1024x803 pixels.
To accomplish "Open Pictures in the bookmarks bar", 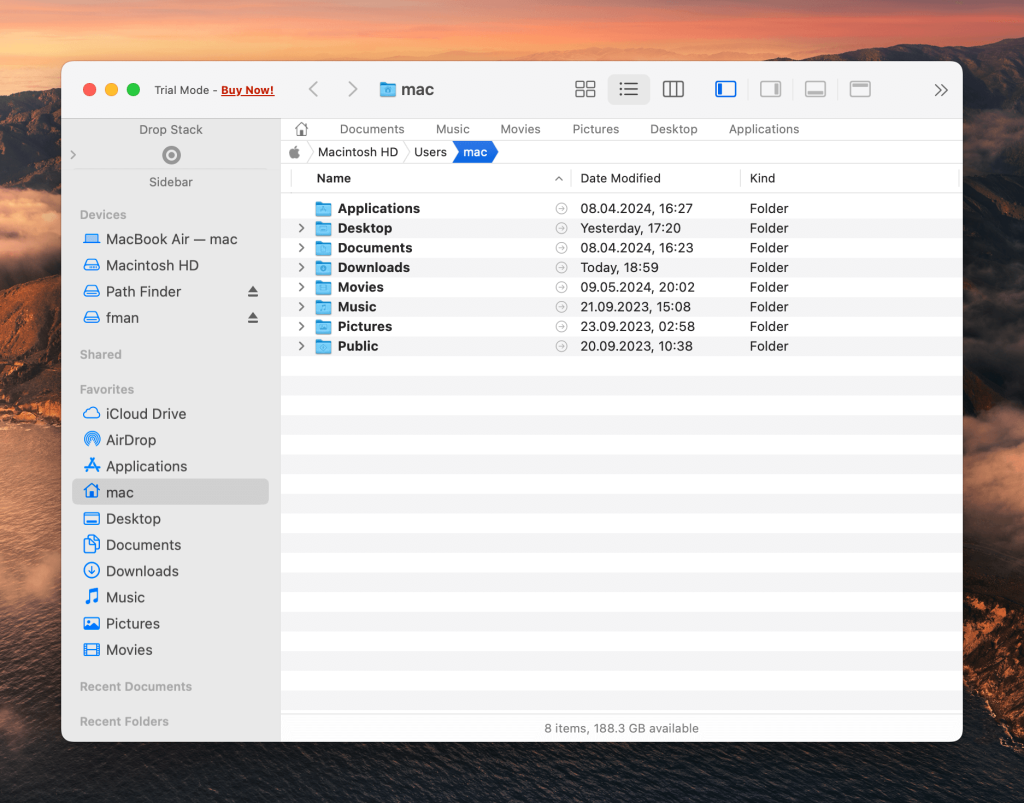I will click(x=595, y=129).
